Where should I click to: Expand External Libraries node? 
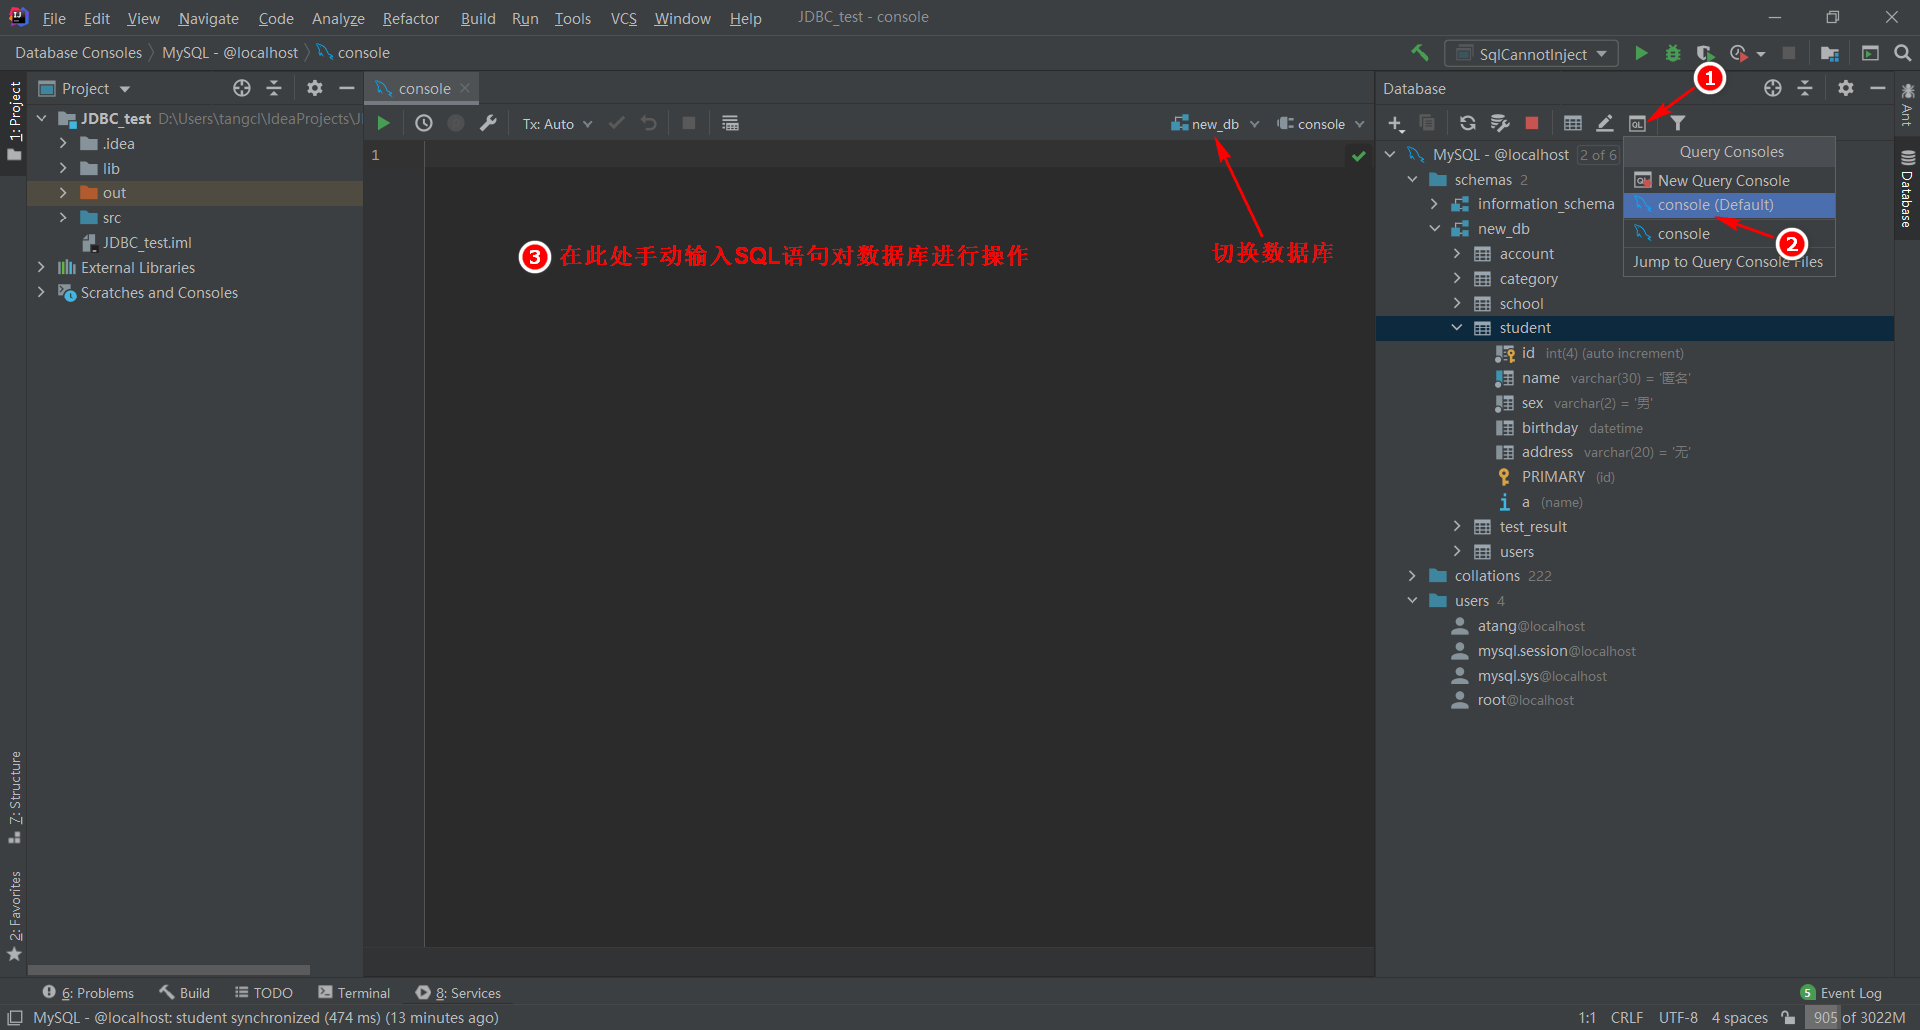(41, 267)
